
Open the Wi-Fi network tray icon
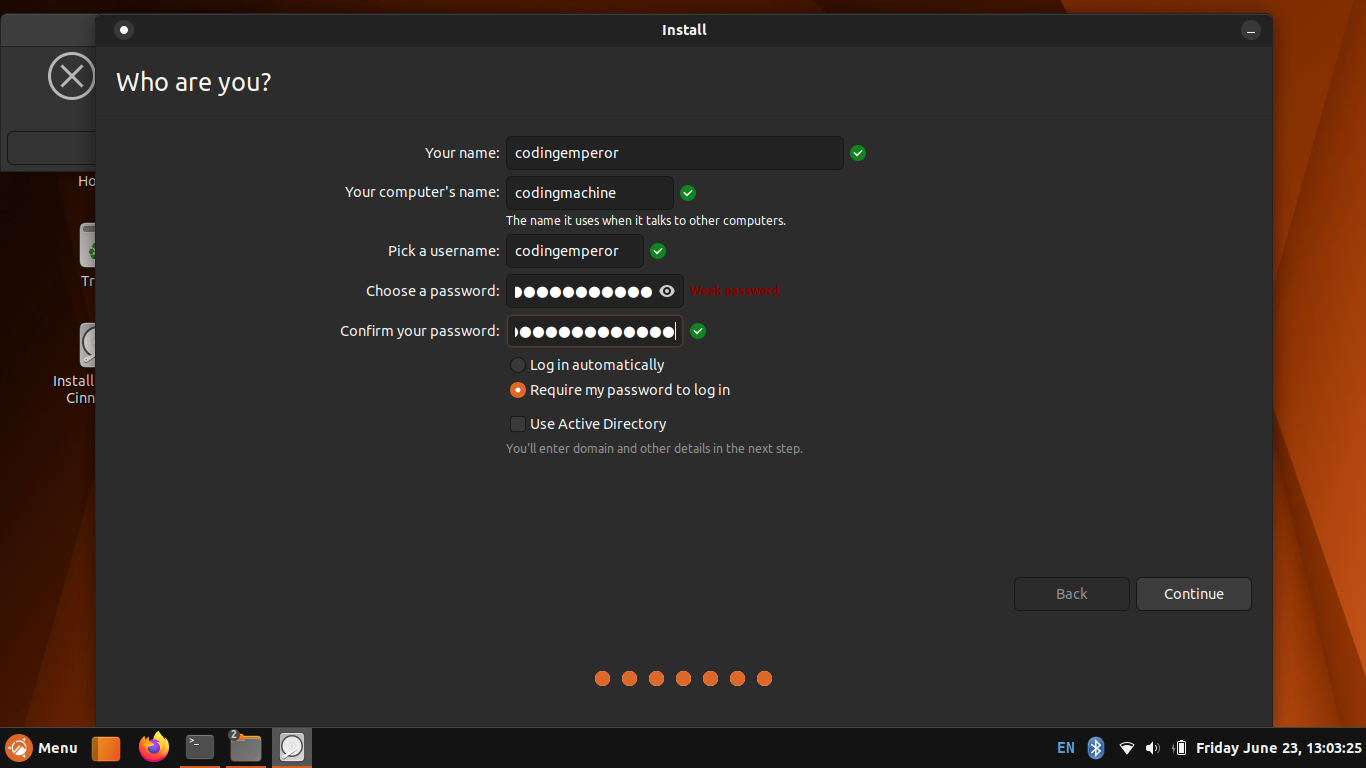(1127, 748)
